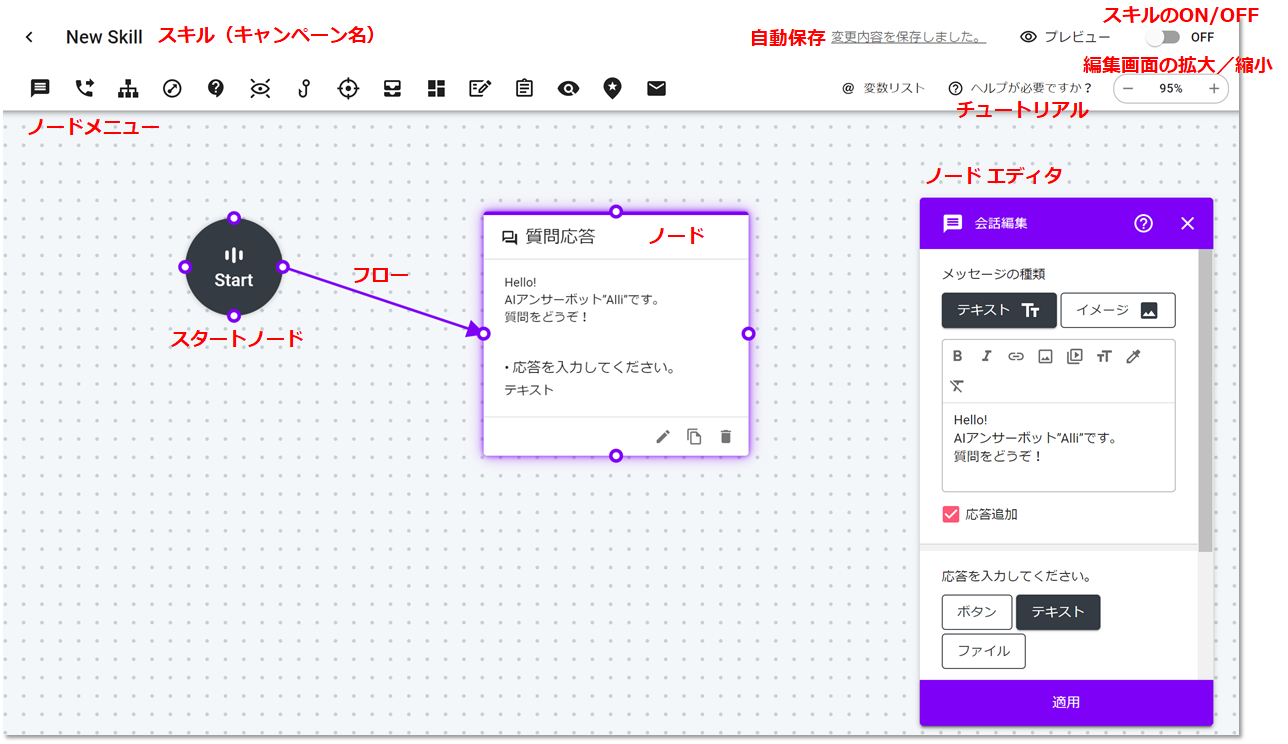Add a call forwarding node from the toolbar
1288x744 pixels.
tap(84, 88)
